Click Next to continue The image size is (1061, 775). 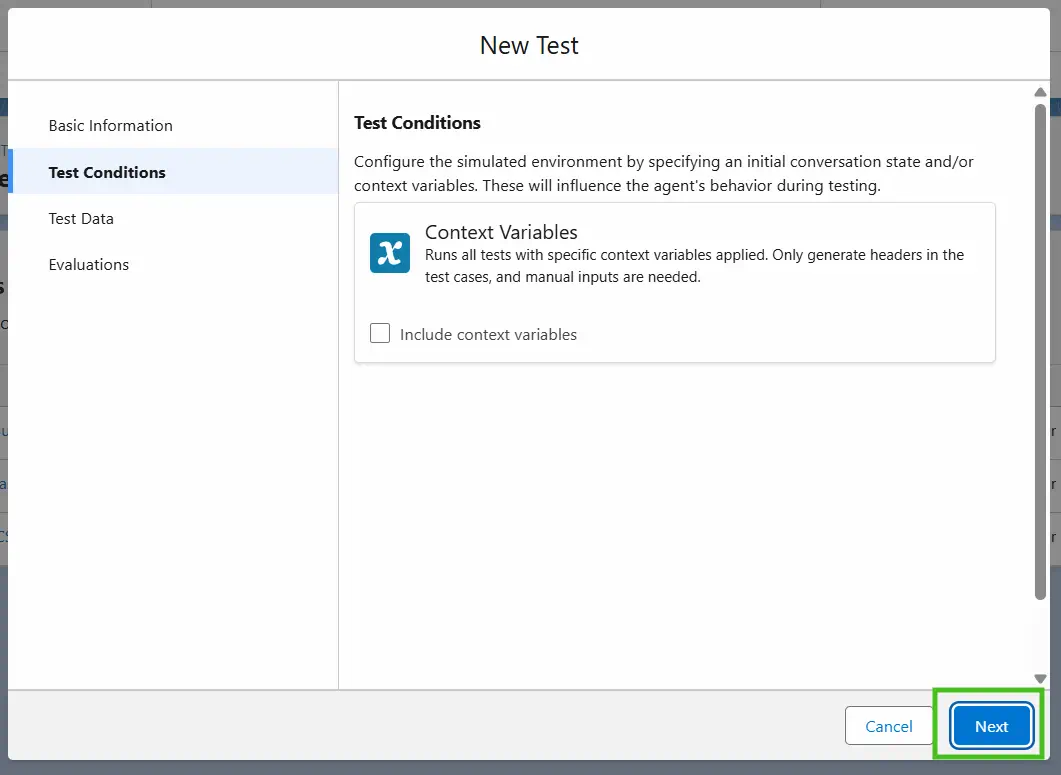pos(991,726)
